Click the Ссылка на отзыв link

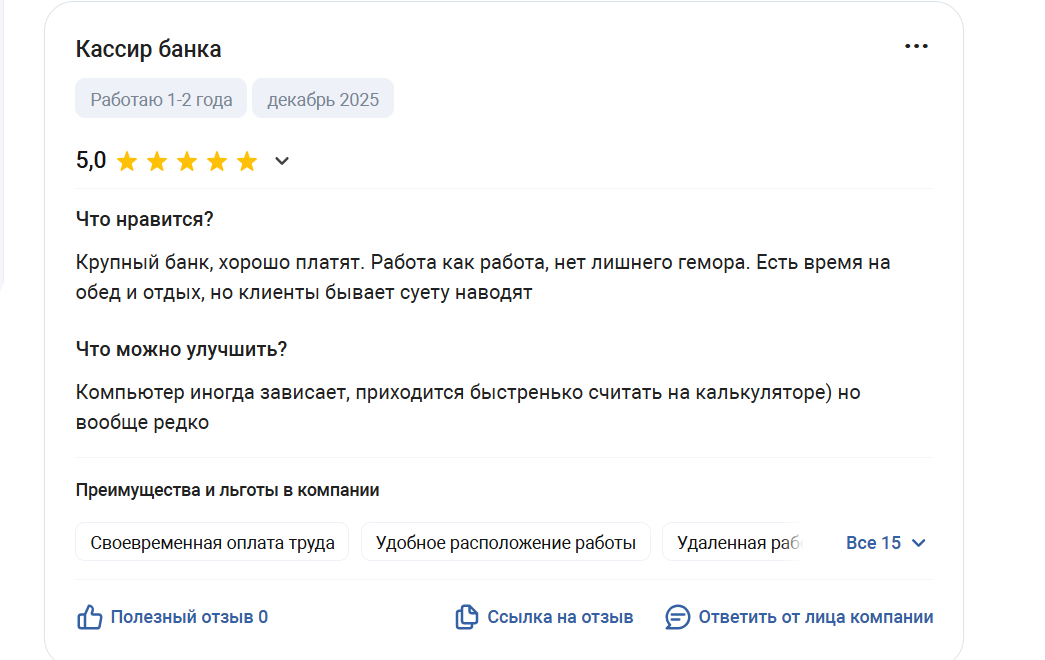click(x=560, y=617)
